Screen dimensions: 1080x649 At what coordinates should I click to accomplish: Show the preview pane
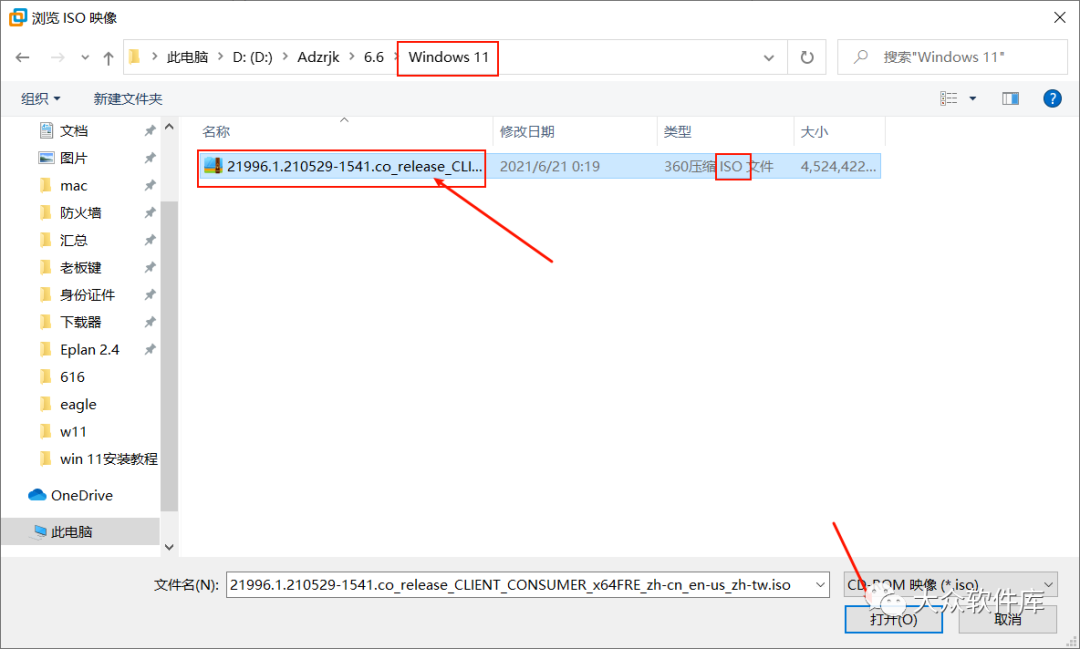pyautogui.click(x=1010, y=98)
